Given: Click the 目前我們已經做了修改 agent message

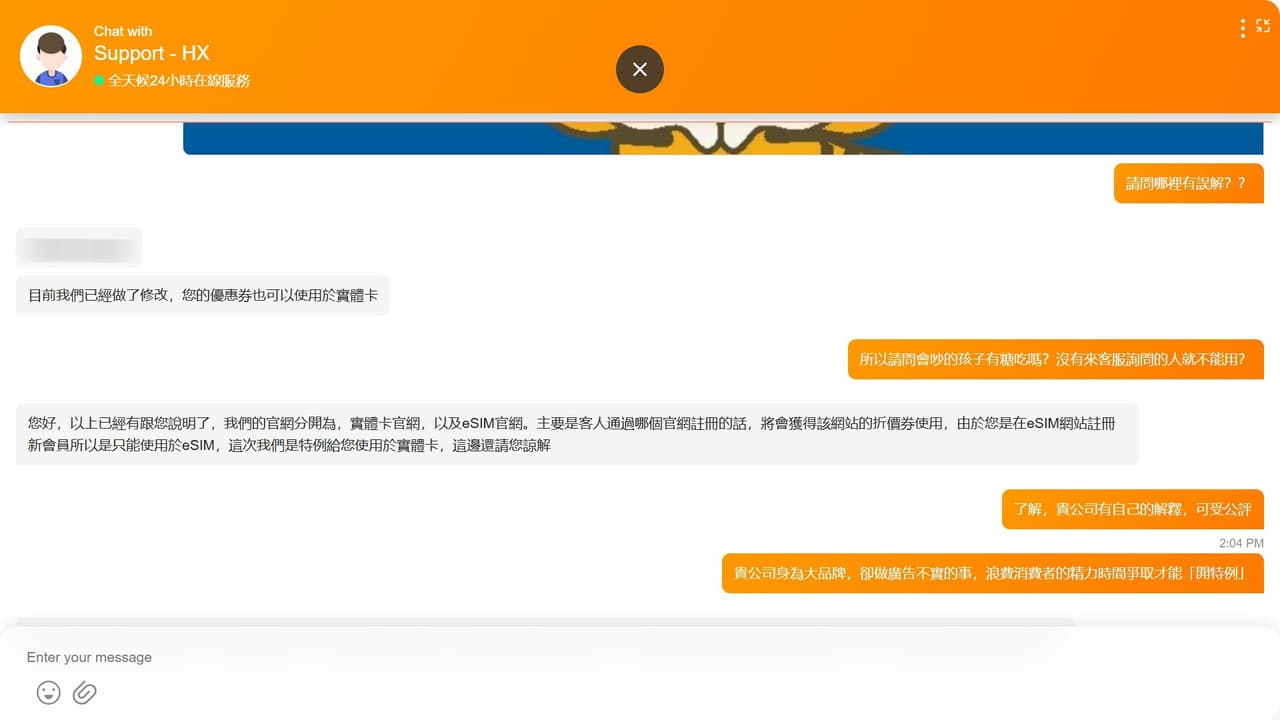Looking at the screenshot, I should (203, 296).
